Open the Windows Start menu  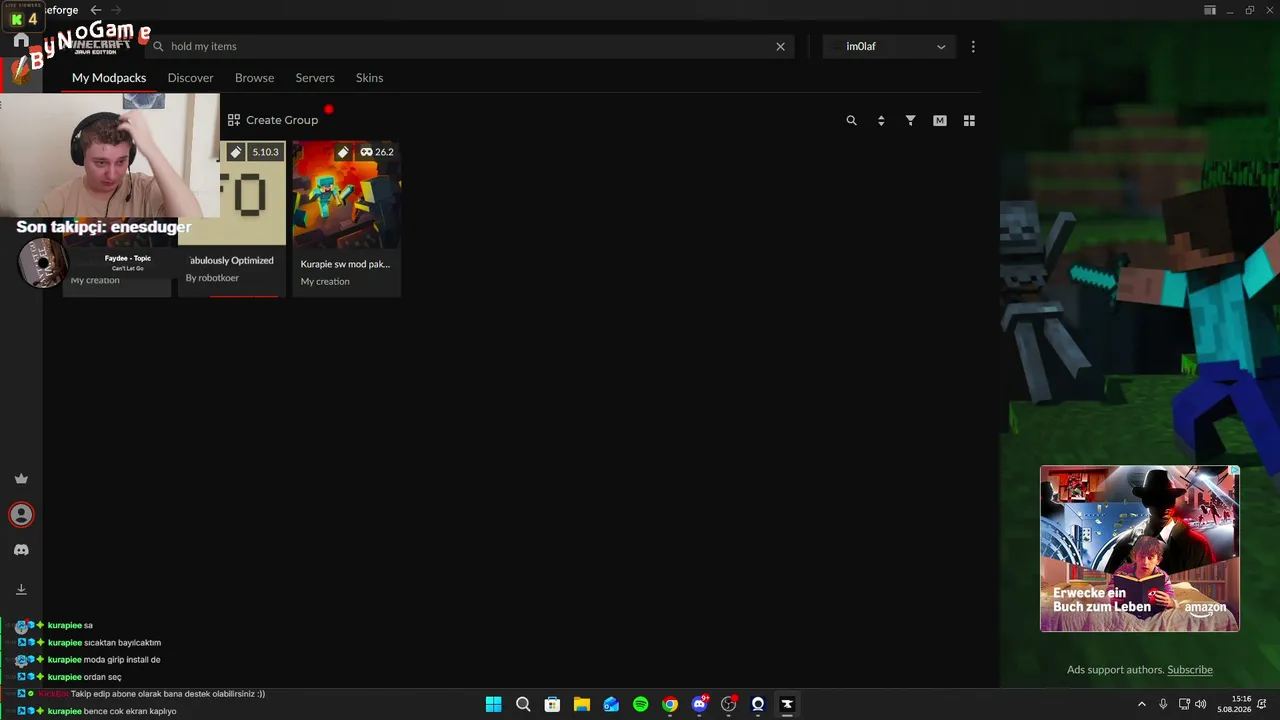pos(493,704)
